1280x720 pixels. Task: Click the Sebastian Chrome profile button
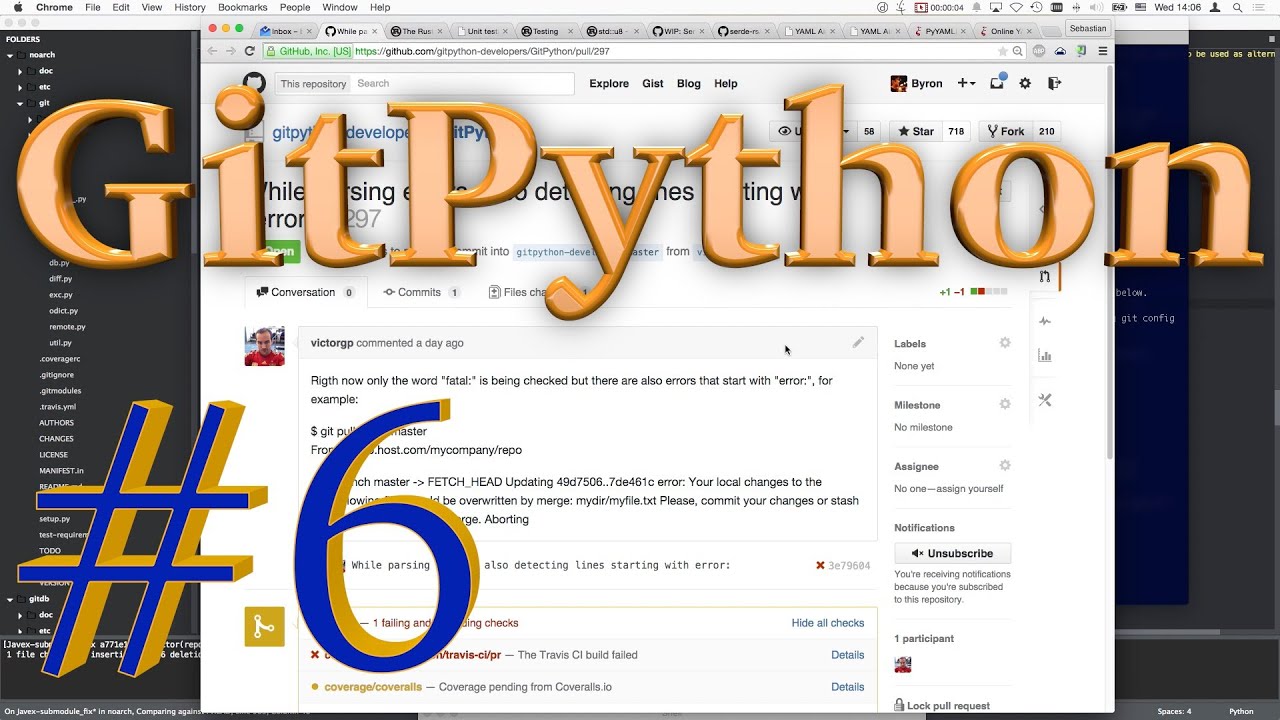(x=1088, y=28)
